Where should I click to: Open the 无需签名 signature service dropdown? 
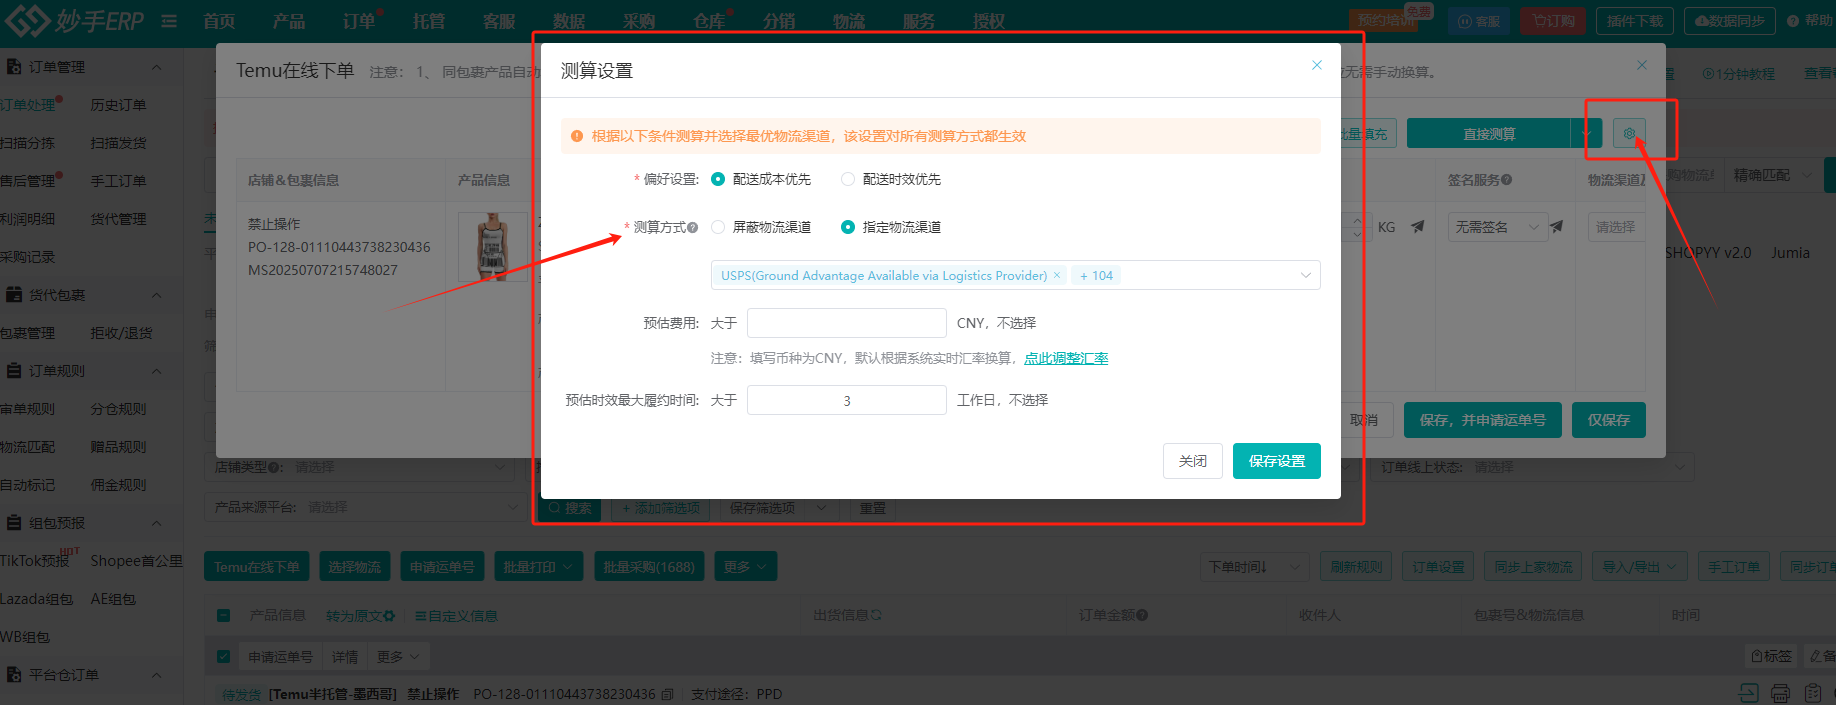coord(1496,227)
